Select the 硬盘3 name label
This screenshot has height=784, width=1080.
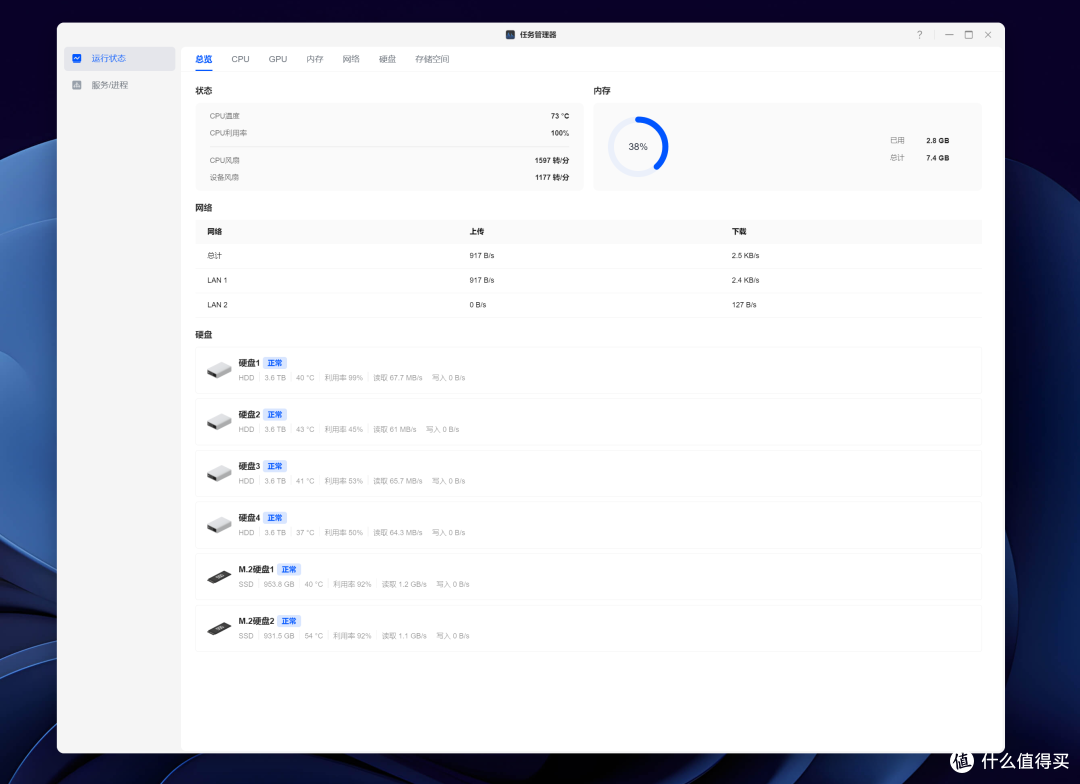(x=249, y=466)
